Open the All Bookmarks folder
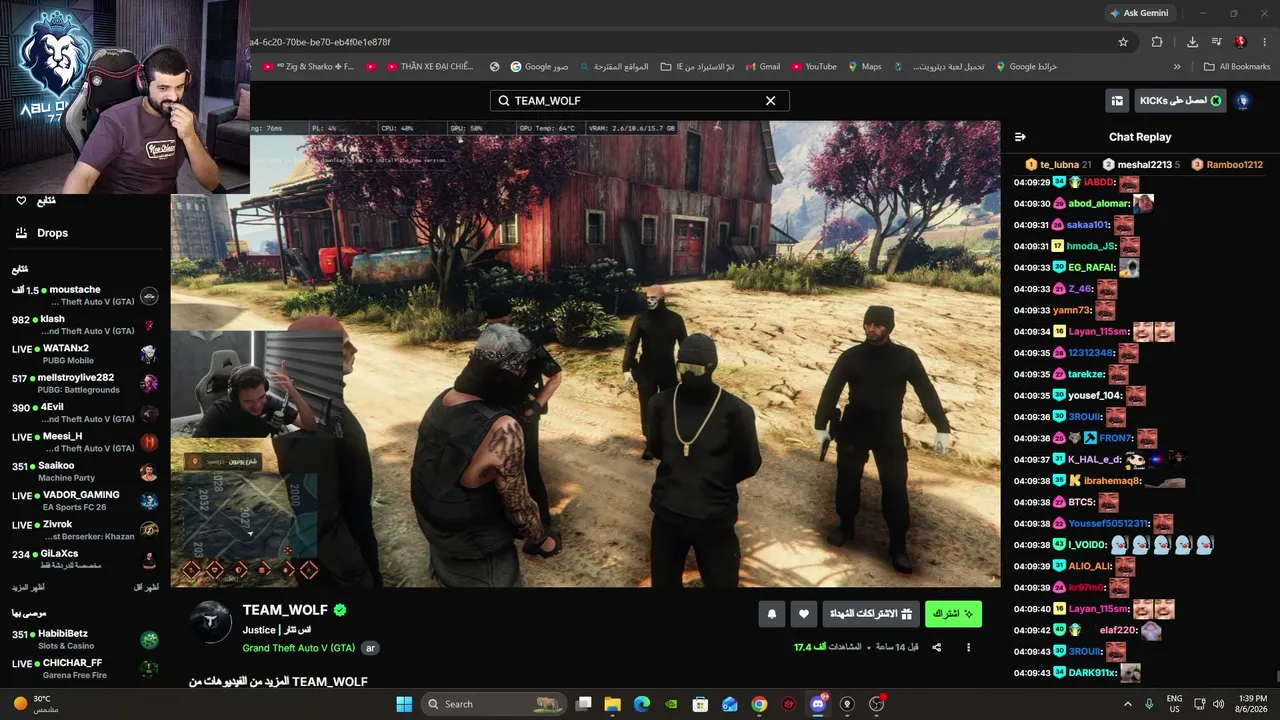This screenshot has height=720, width=1280. tap(1237, 67)
